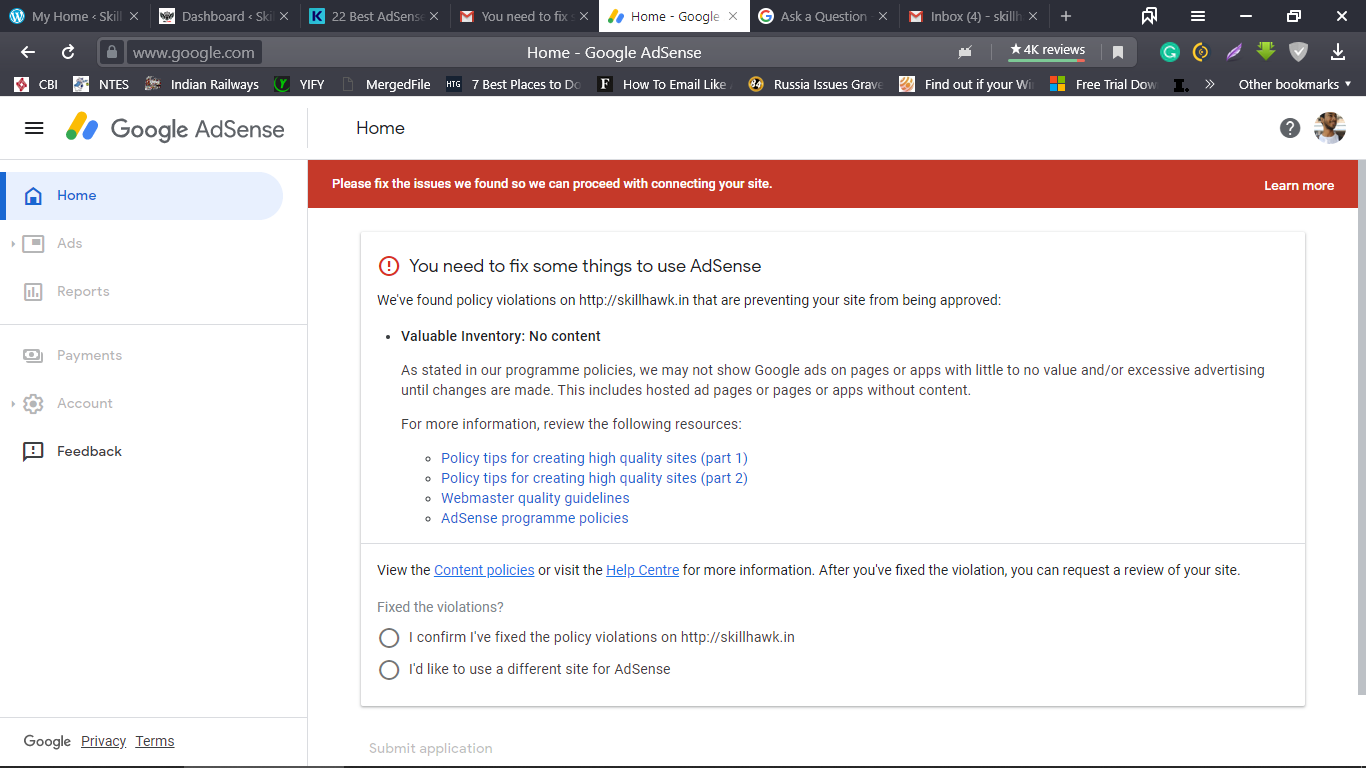Click Submit application button
The width and height of the screenshot is (1366, 768).
tap(431, 748)
